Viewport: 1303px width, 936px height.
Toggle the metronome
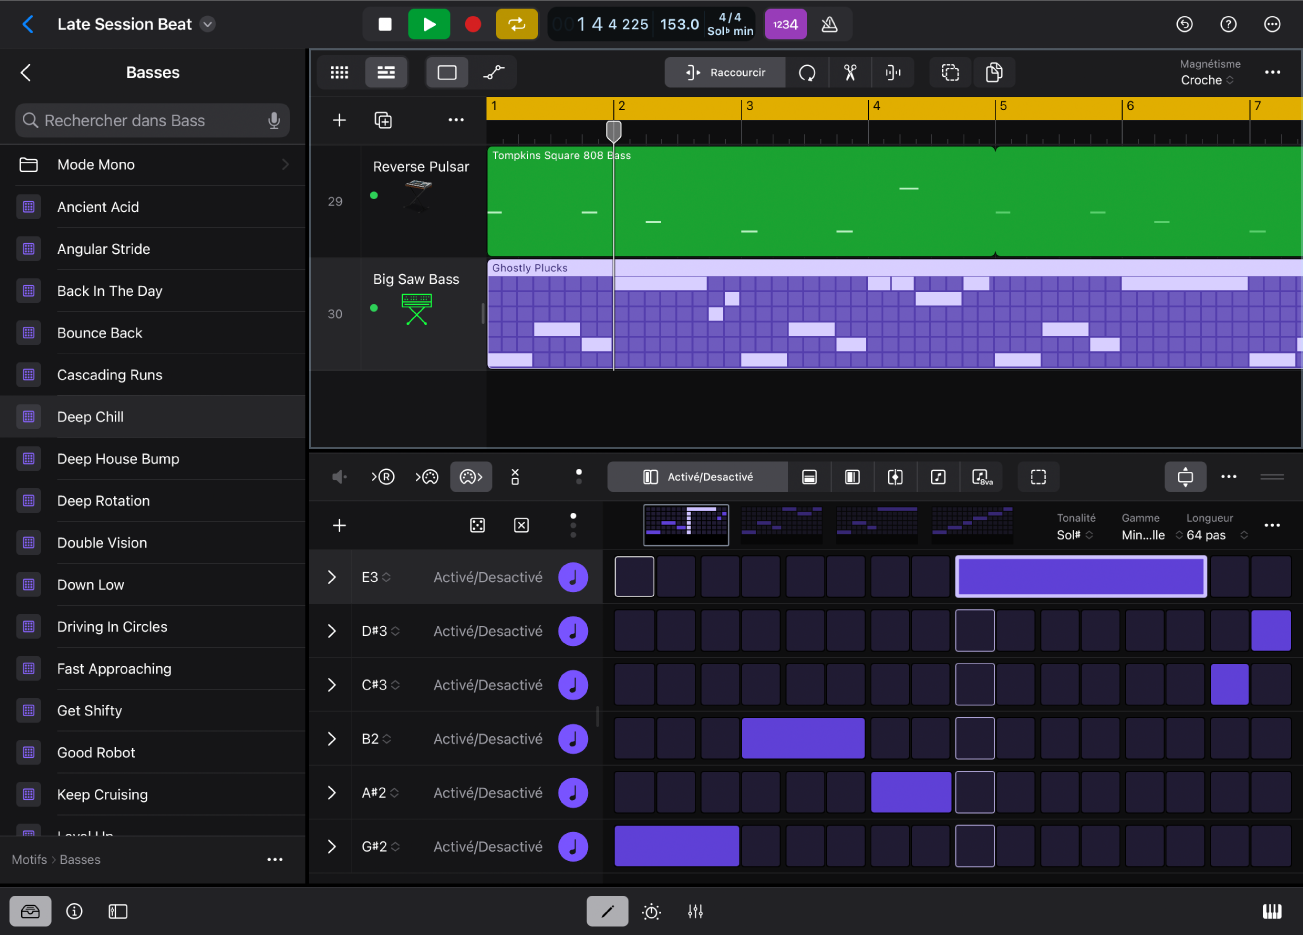pos(829,24)
